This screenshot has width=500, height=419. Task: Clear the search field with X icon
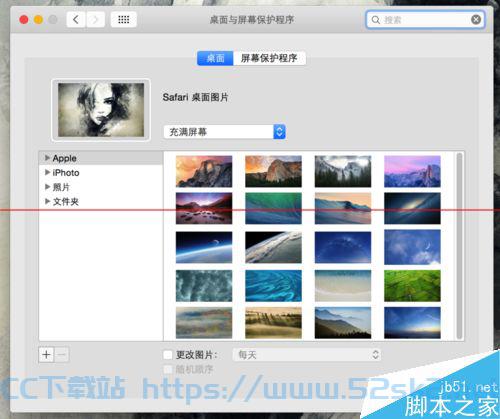(476, 20)
